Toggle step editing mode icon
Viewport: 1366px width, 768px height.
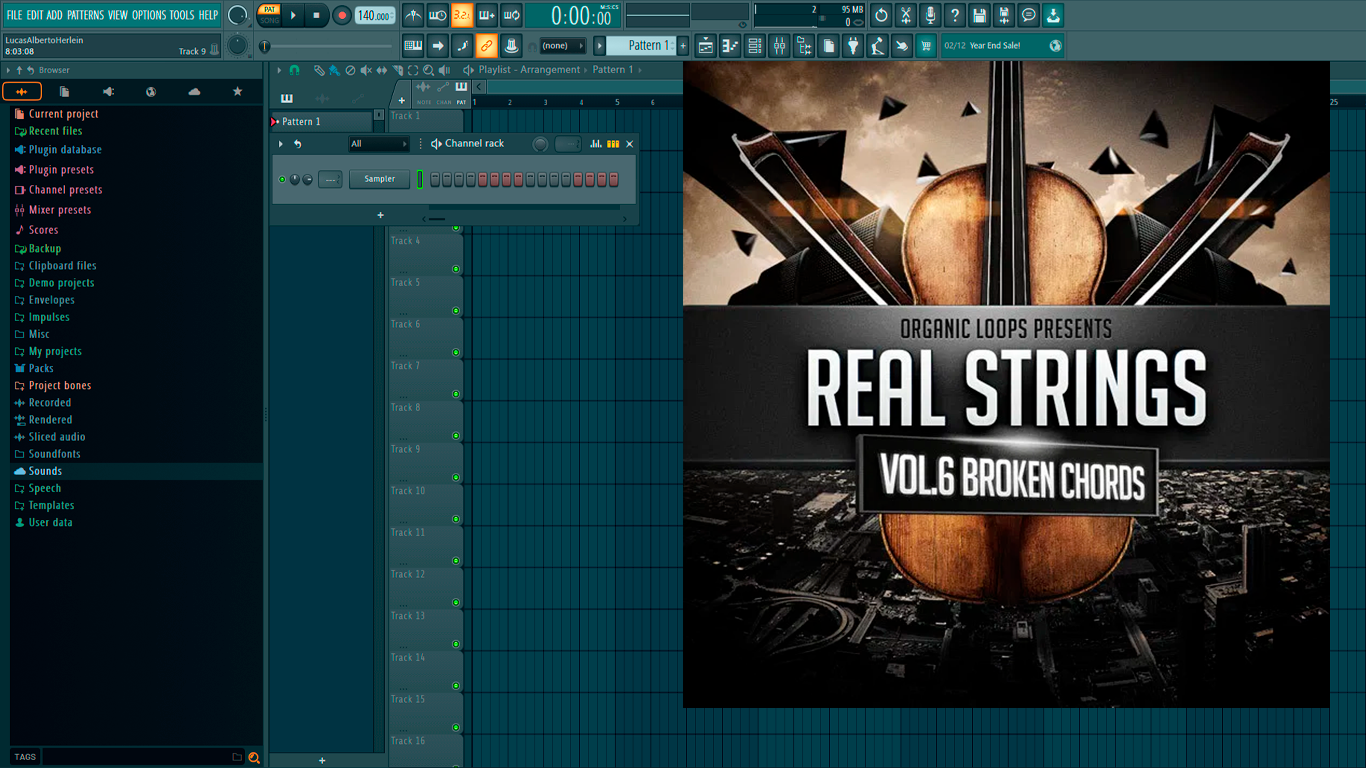pyautogui.click(x=462, y=45)
